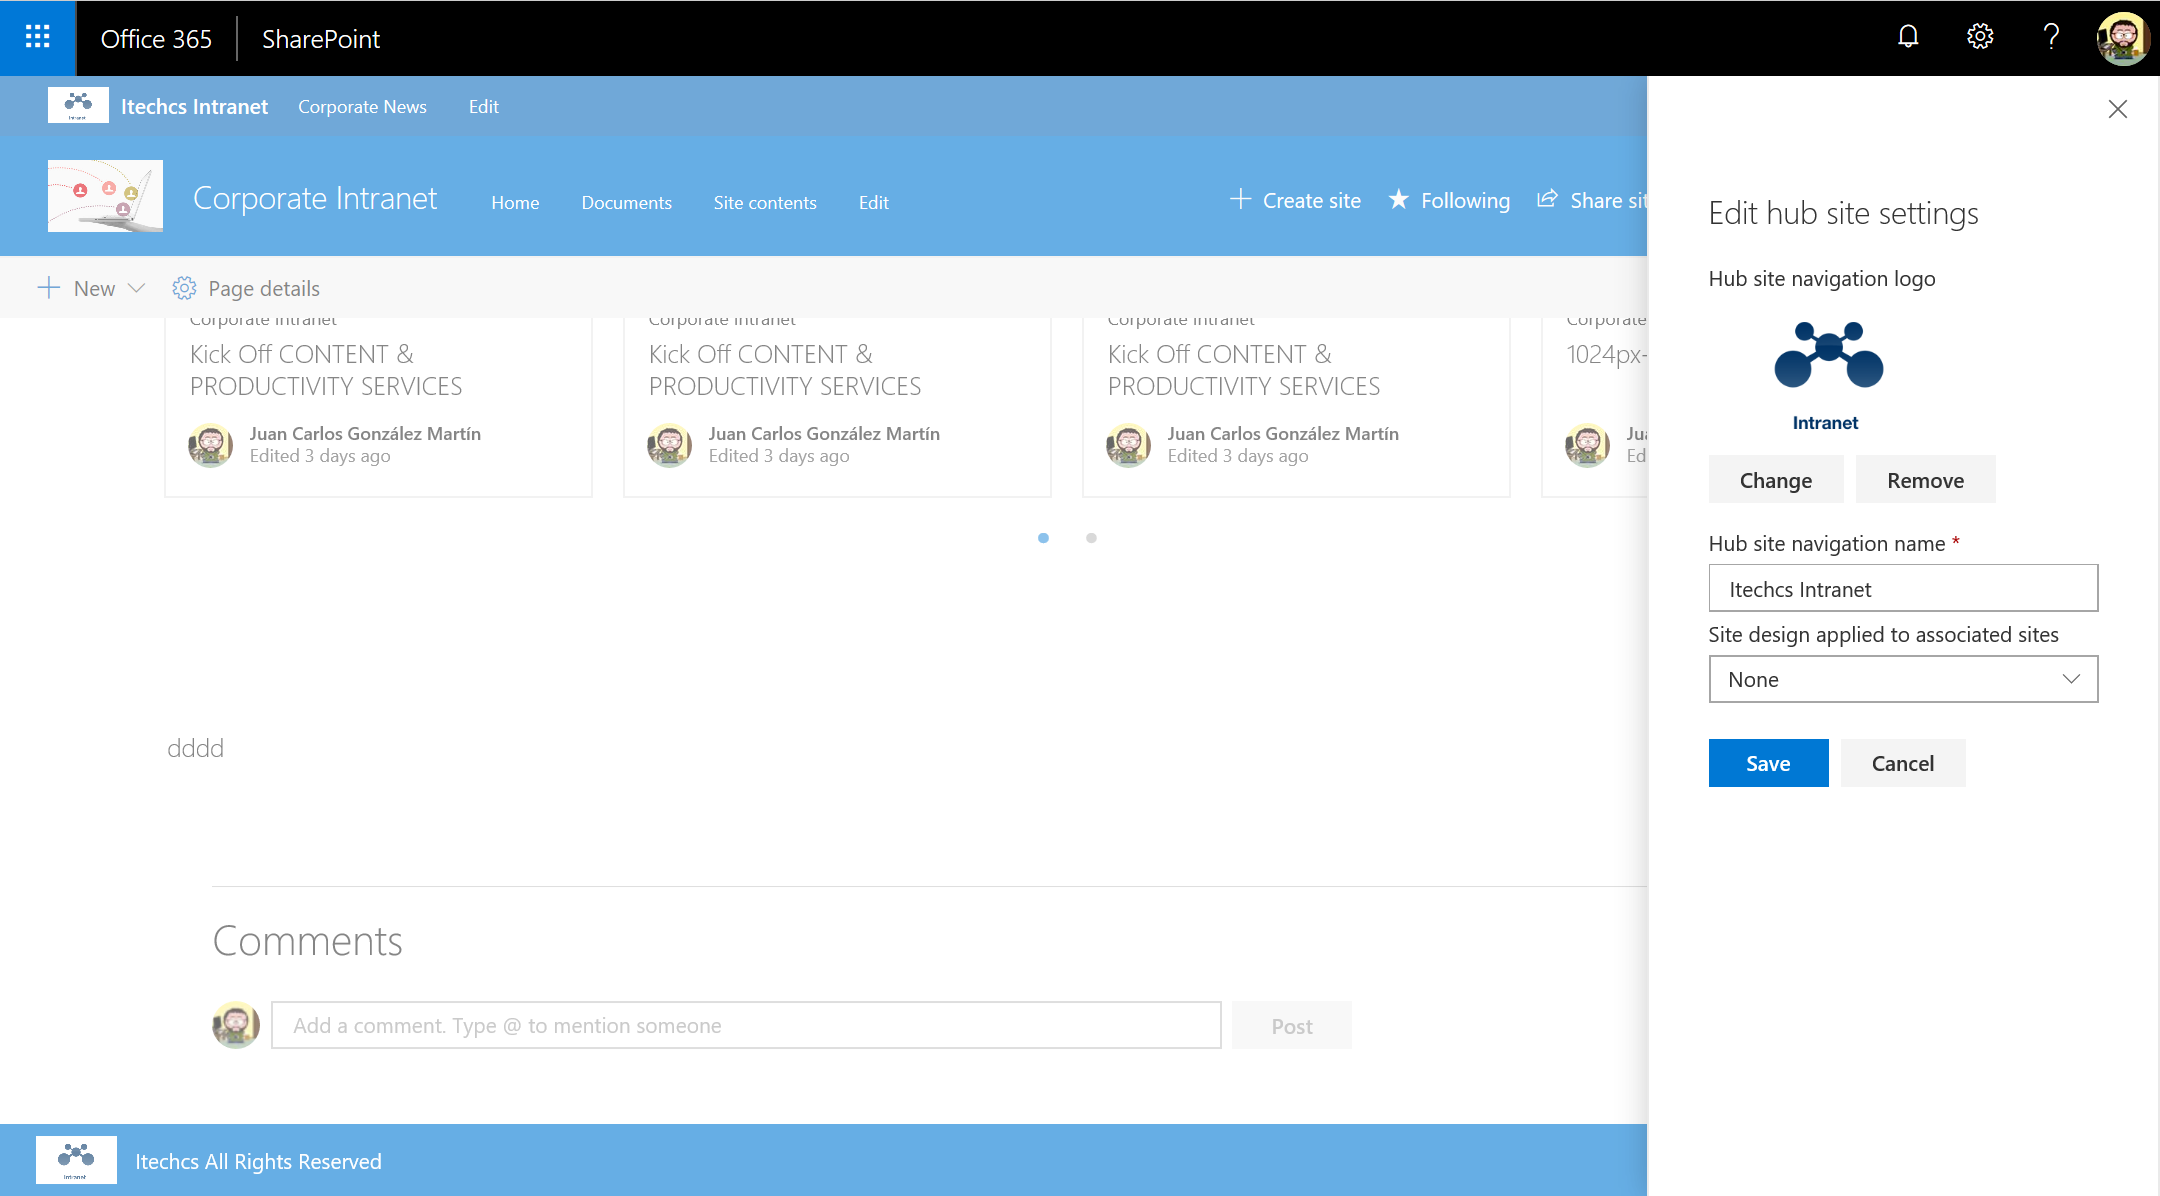Change the hub navigation logo image
Screen dimensions: 2160x1196
click(1776, 479)
